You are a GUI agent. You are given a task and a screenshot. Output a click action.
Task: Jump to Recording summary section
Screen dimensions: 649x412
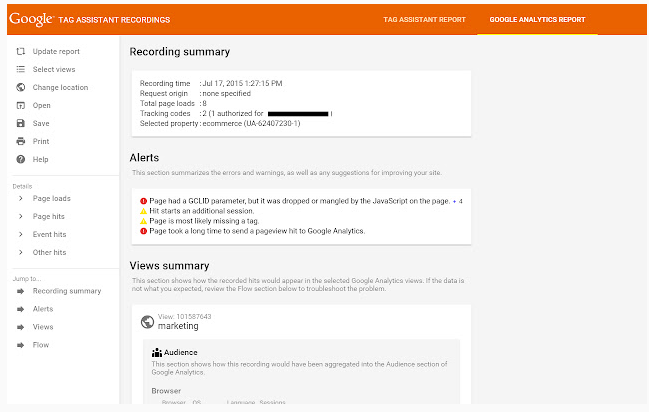tap(67, 291)
